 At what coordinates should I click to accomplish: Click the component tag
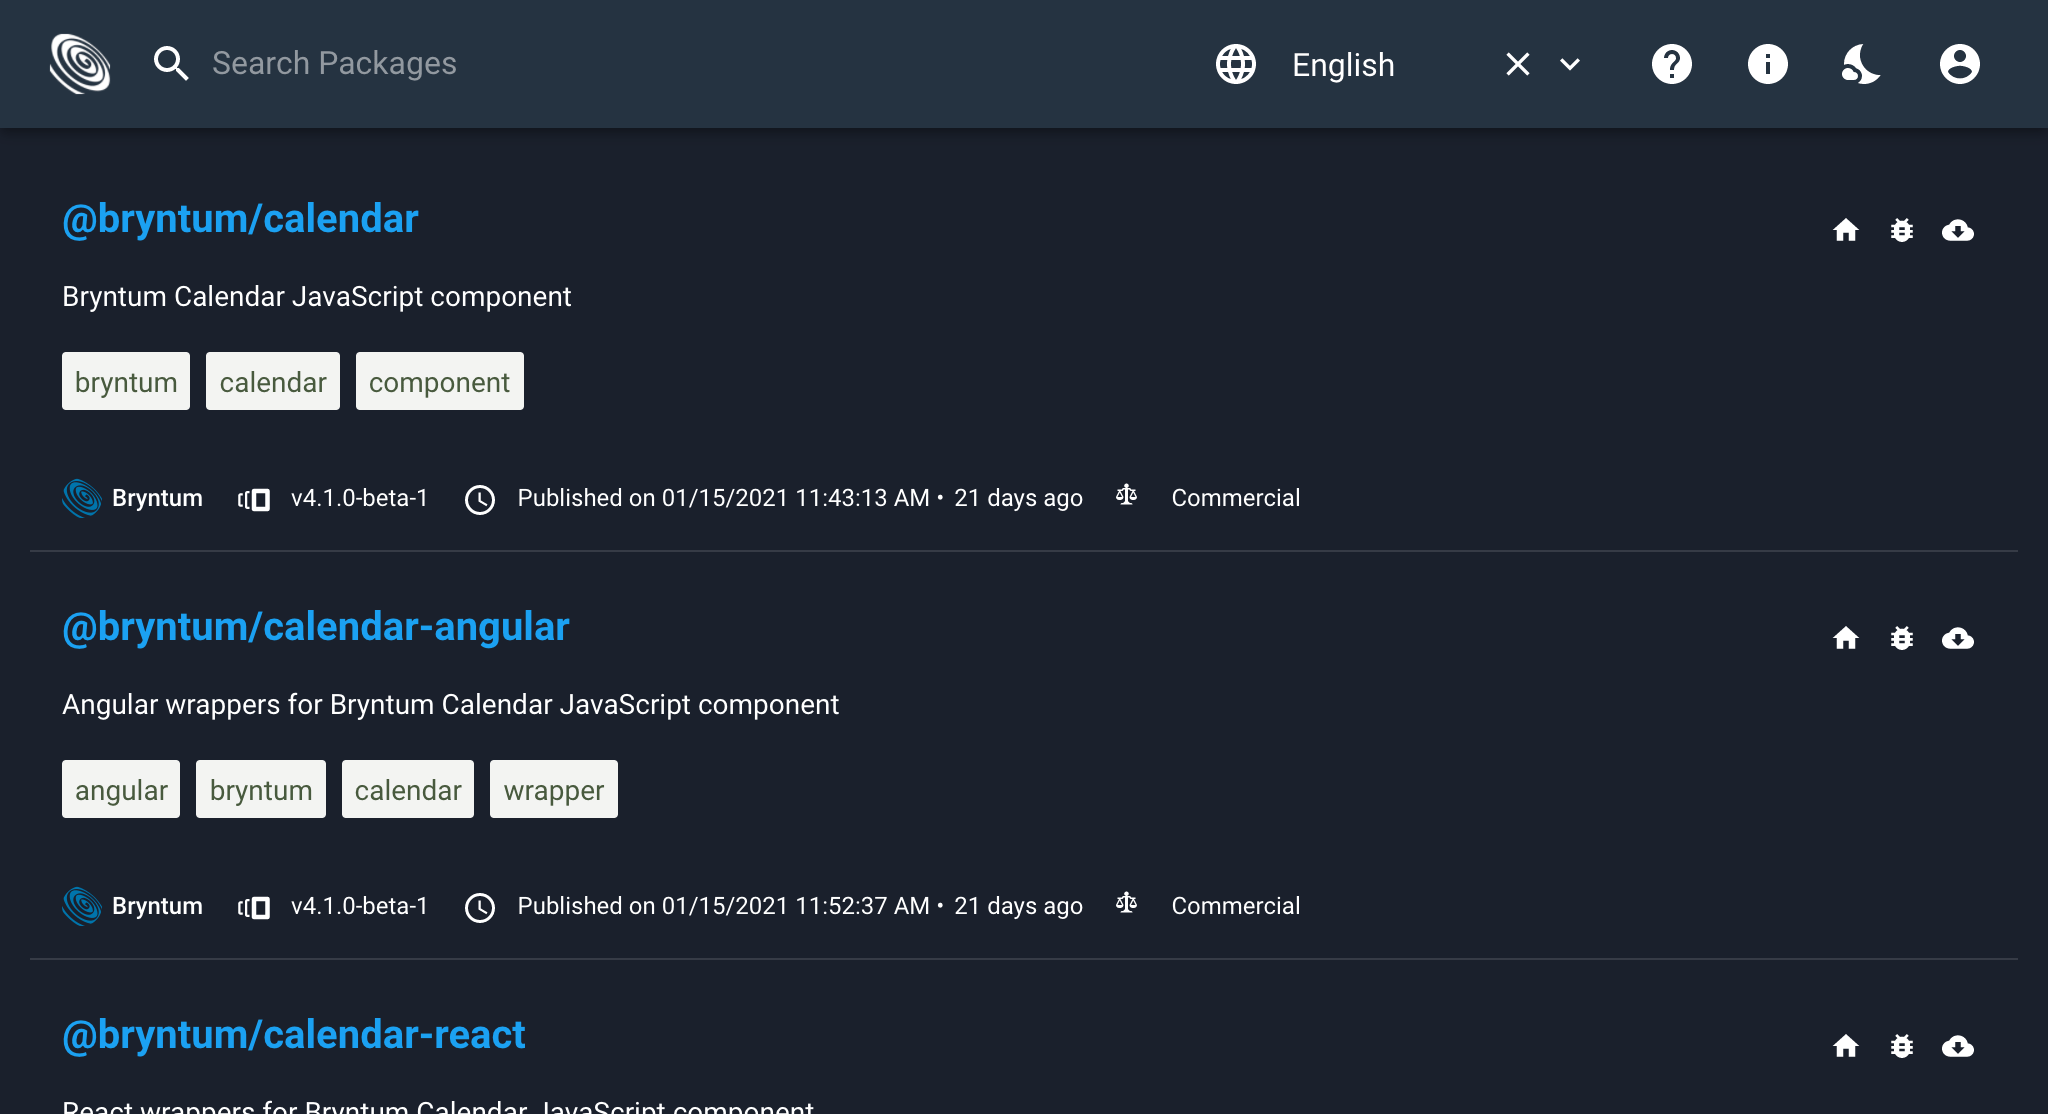440,381
